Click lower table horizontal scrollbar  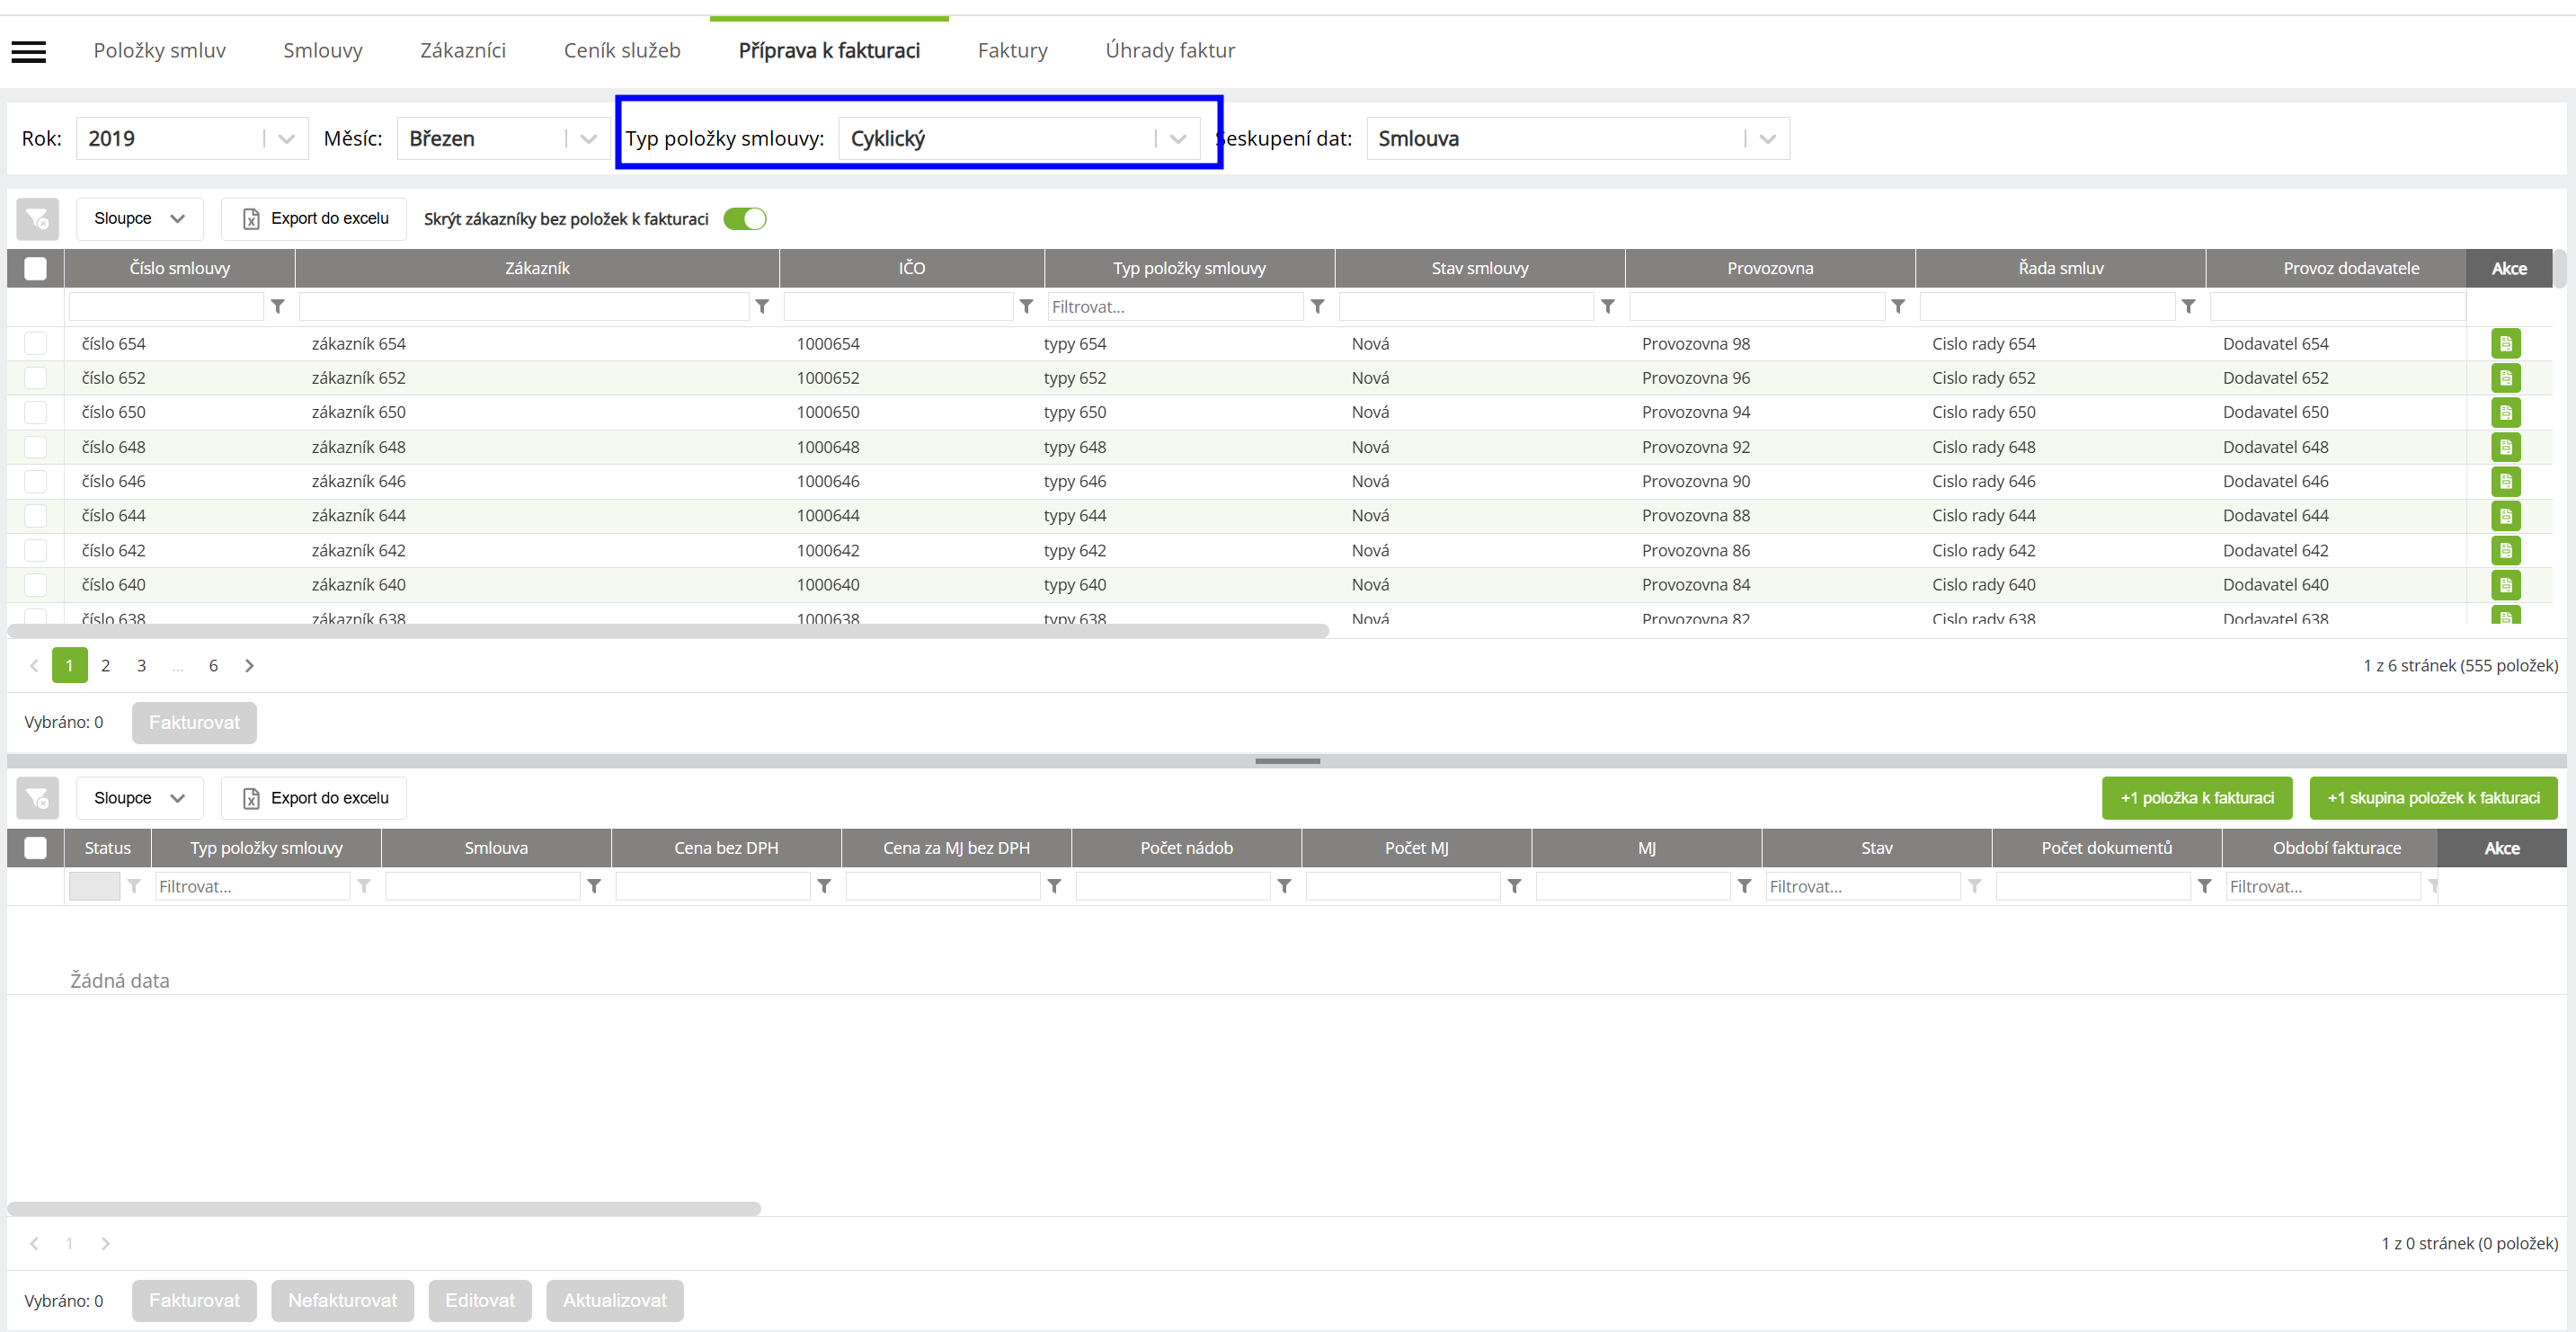385,1210
